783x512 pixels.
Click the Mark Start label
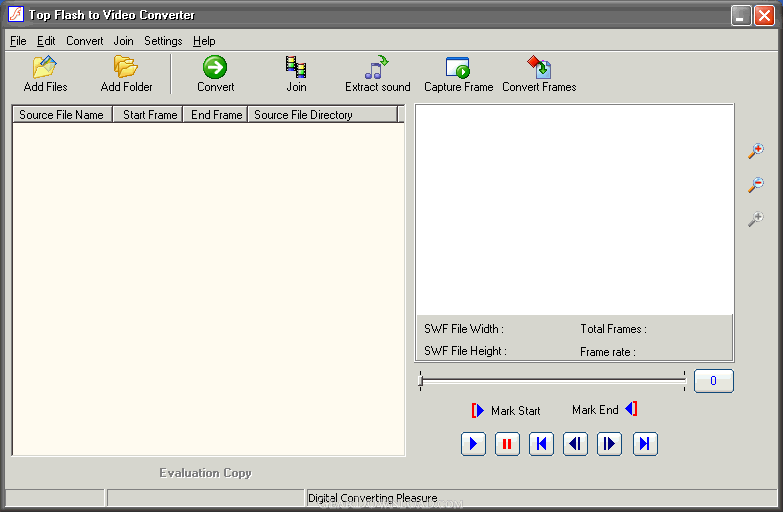[515, 411]
